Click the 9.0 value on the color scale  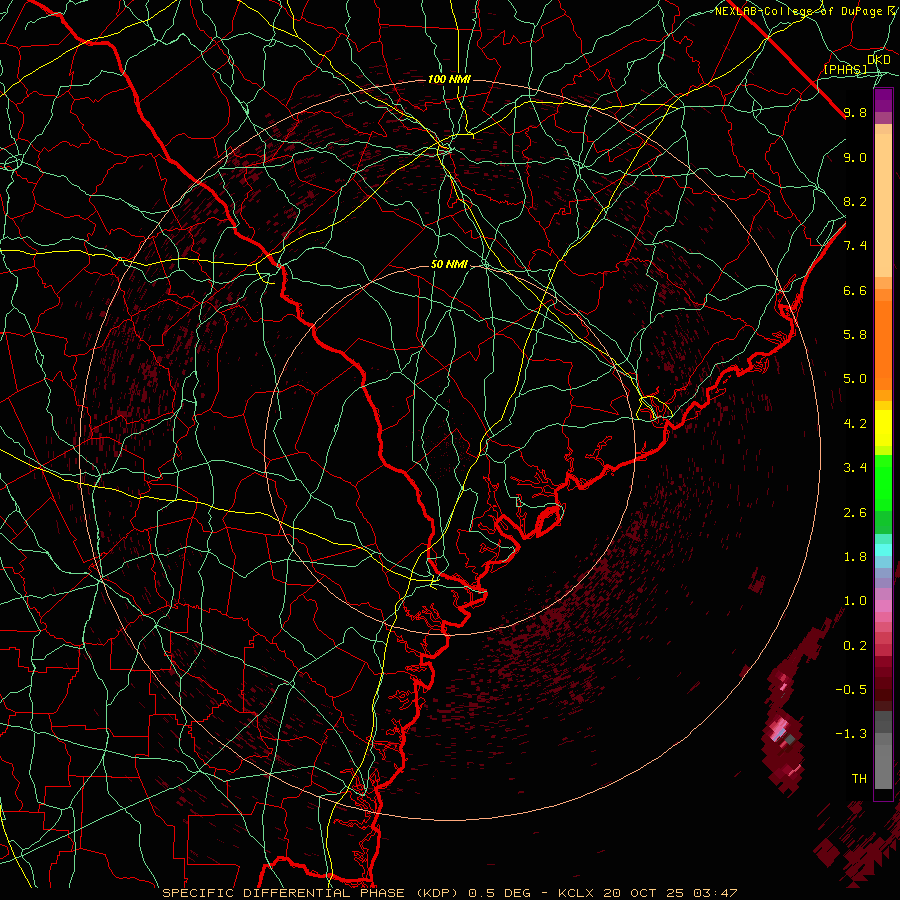click(855, 157)
